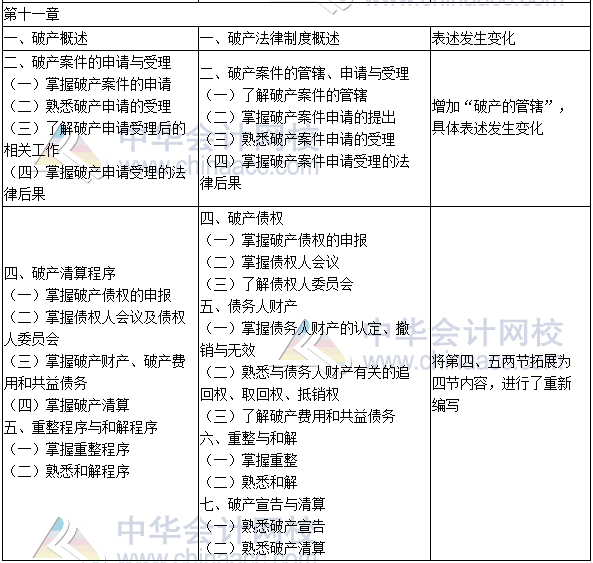Image resolution: width=593 pixels, height=563 pixels.
Task: Click the heading 二、破产案件的申请与受理
Action: pos(88,62)
